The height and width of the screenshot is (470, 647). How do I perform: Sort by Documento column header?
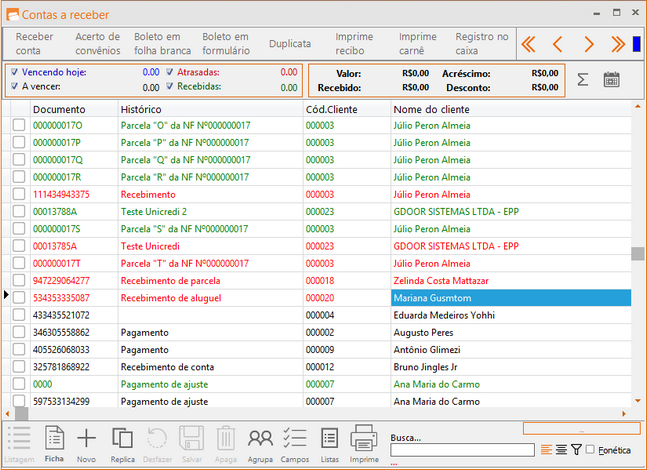tap(74, 109)
